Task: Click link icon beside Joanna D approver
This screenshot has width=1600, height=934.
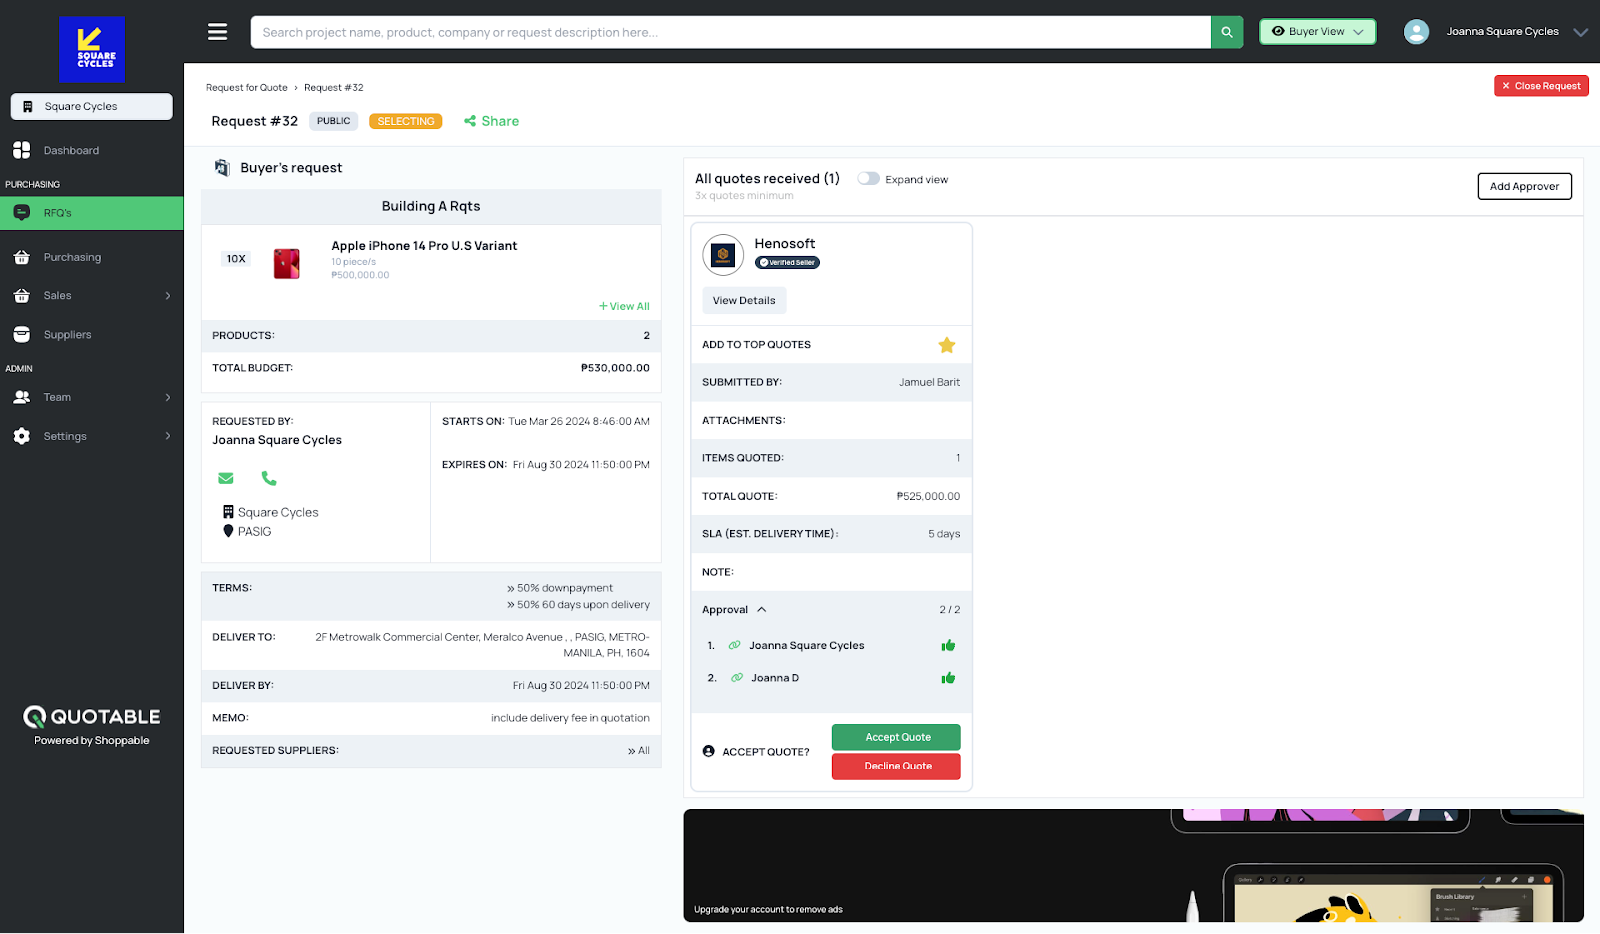Action: (737, 678)
